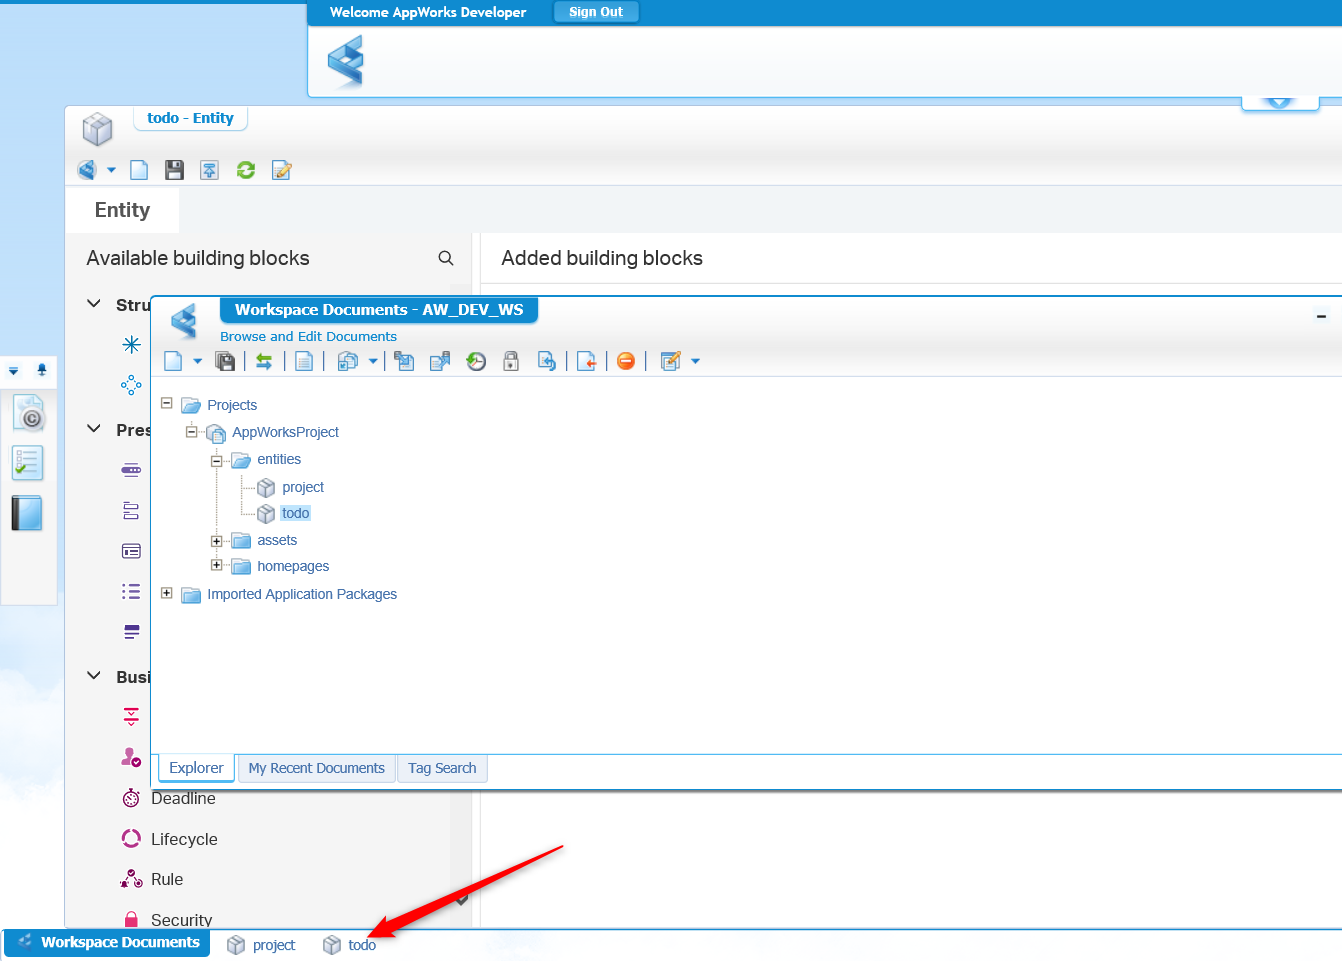Click the asterisk structure block icon
1342x961 pixels.
tap(131, 345)
